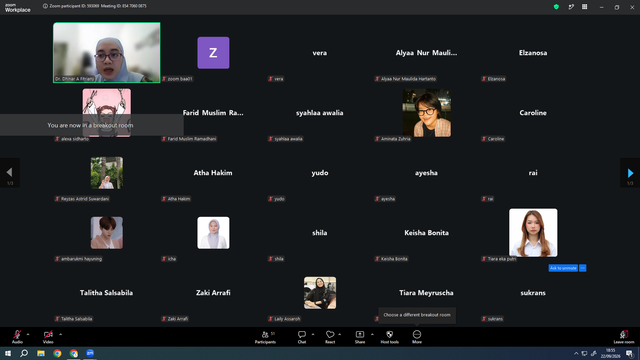Click the Talitha Salsabila participant name
Image resolution: width=640 pixels, height=360 pixels.
(106, 293)
